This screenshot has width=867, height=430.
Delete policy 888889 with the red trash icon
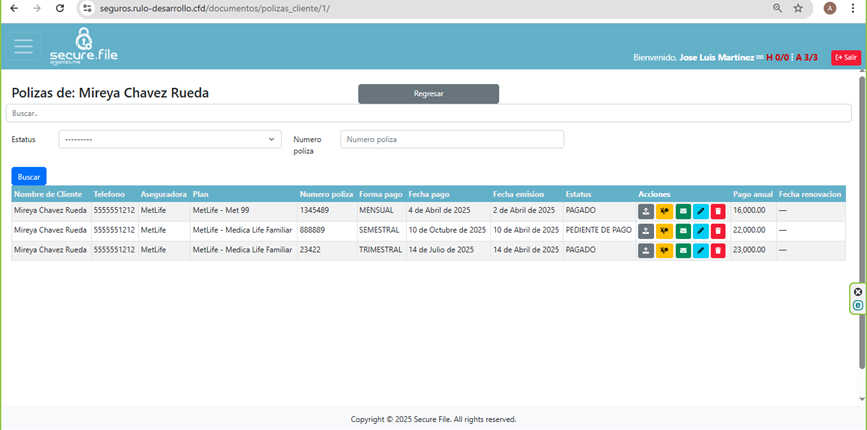718,230
